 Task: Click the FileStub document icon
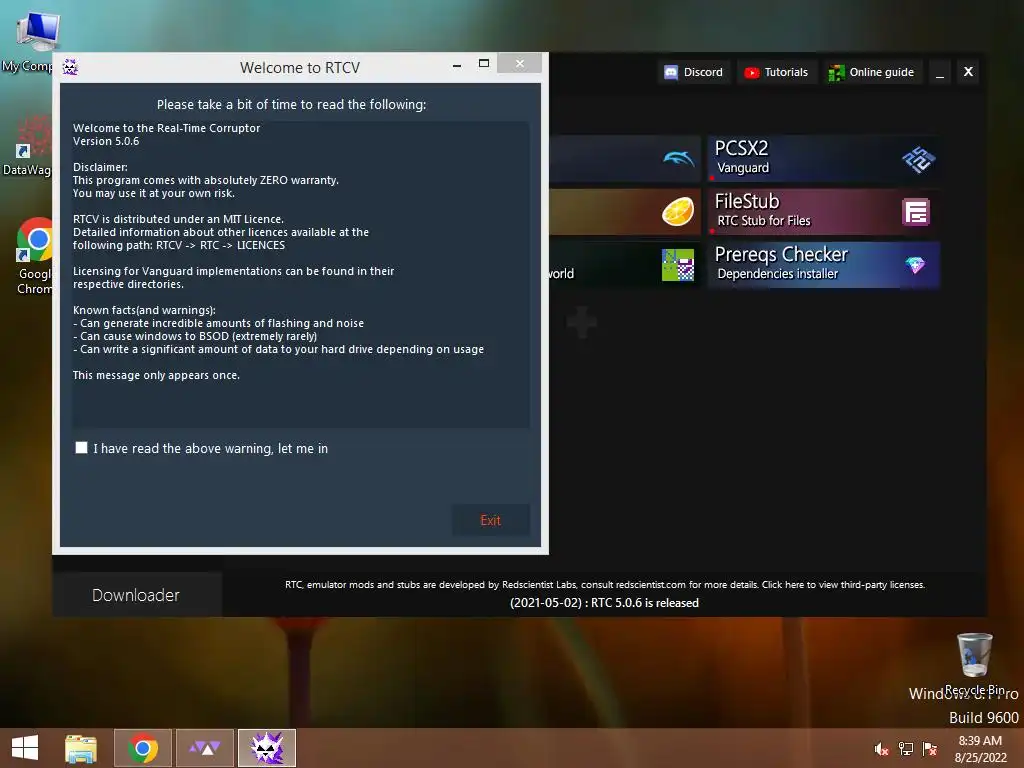[x=916, y=212]
